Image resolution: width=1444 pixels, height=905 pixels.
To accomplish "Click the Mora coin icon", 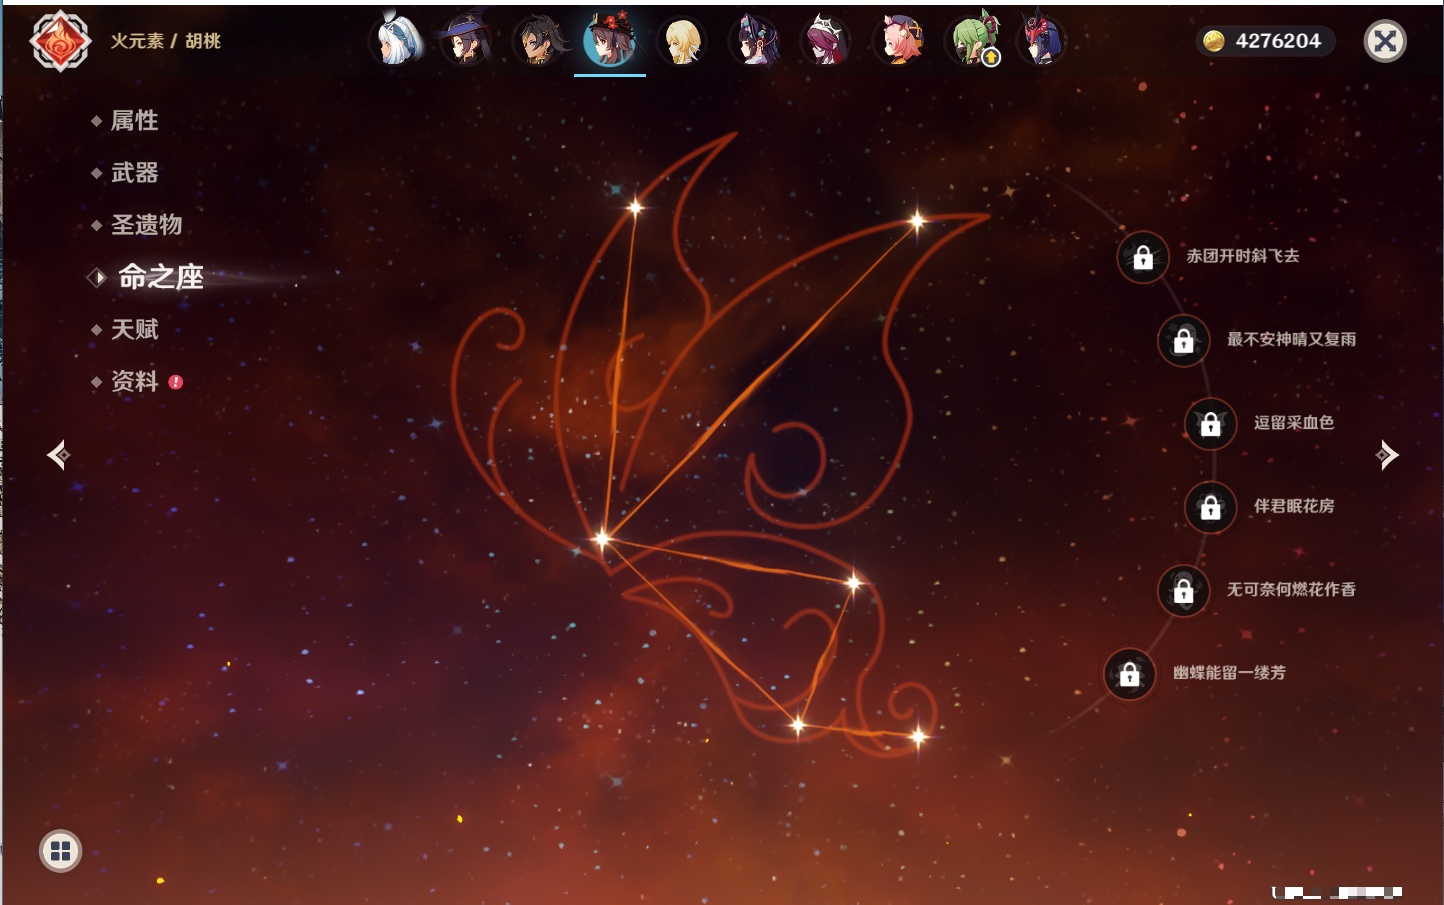I will click(1214, 41).
